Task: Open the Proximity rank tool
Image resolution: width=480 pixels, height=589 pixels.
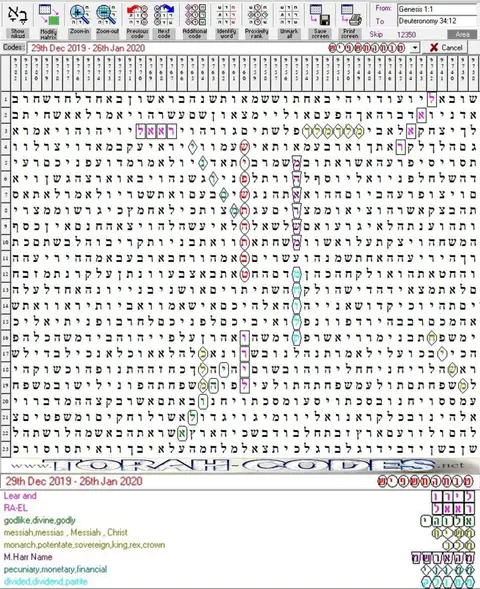Action: tap(257, 20)
